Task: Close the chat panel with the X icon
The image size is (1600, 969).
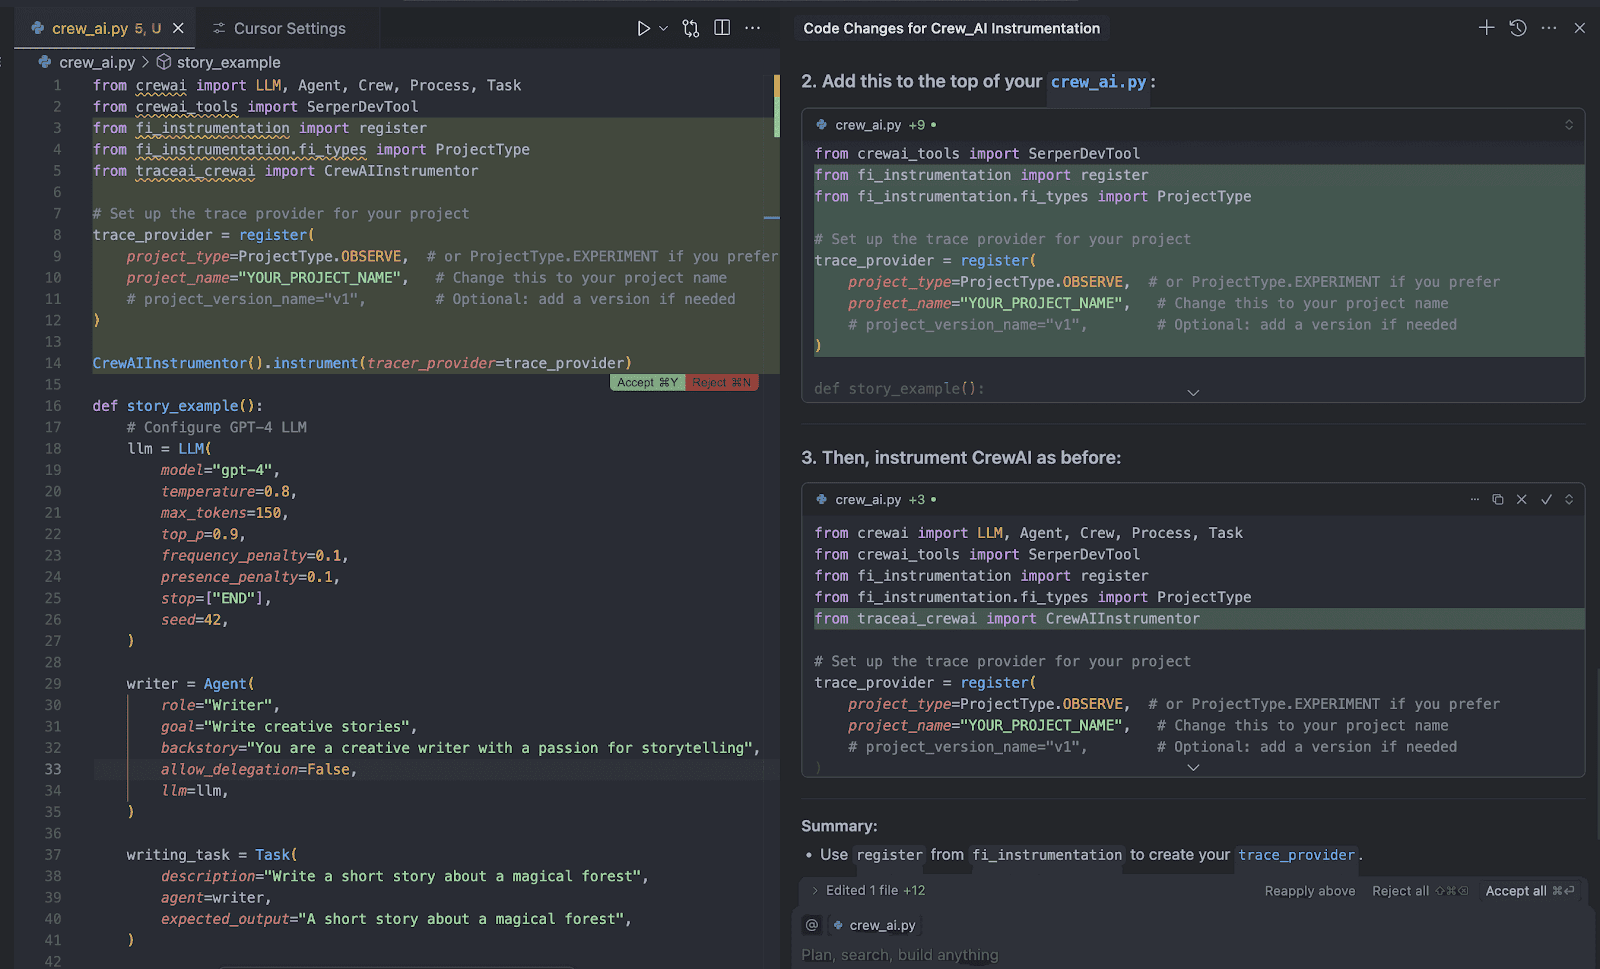Action: [1580, 28]
